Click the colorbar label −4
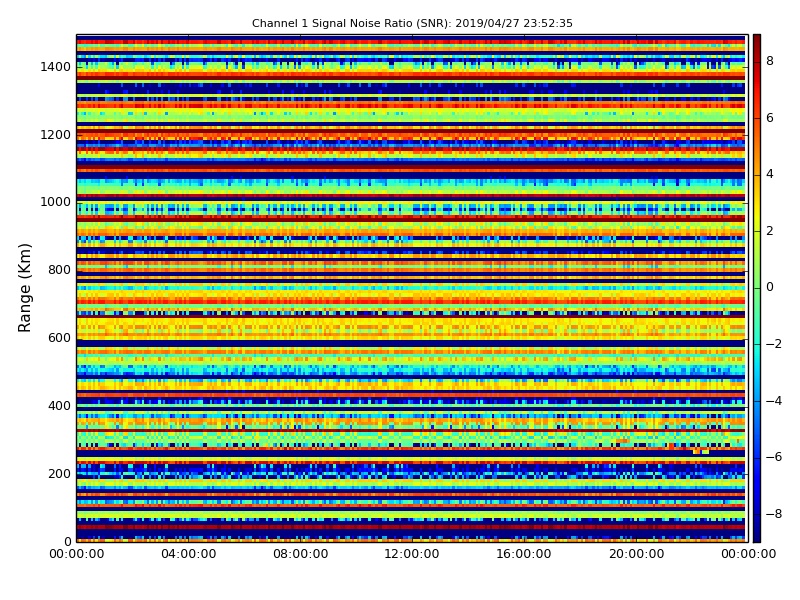 (774, 401)
